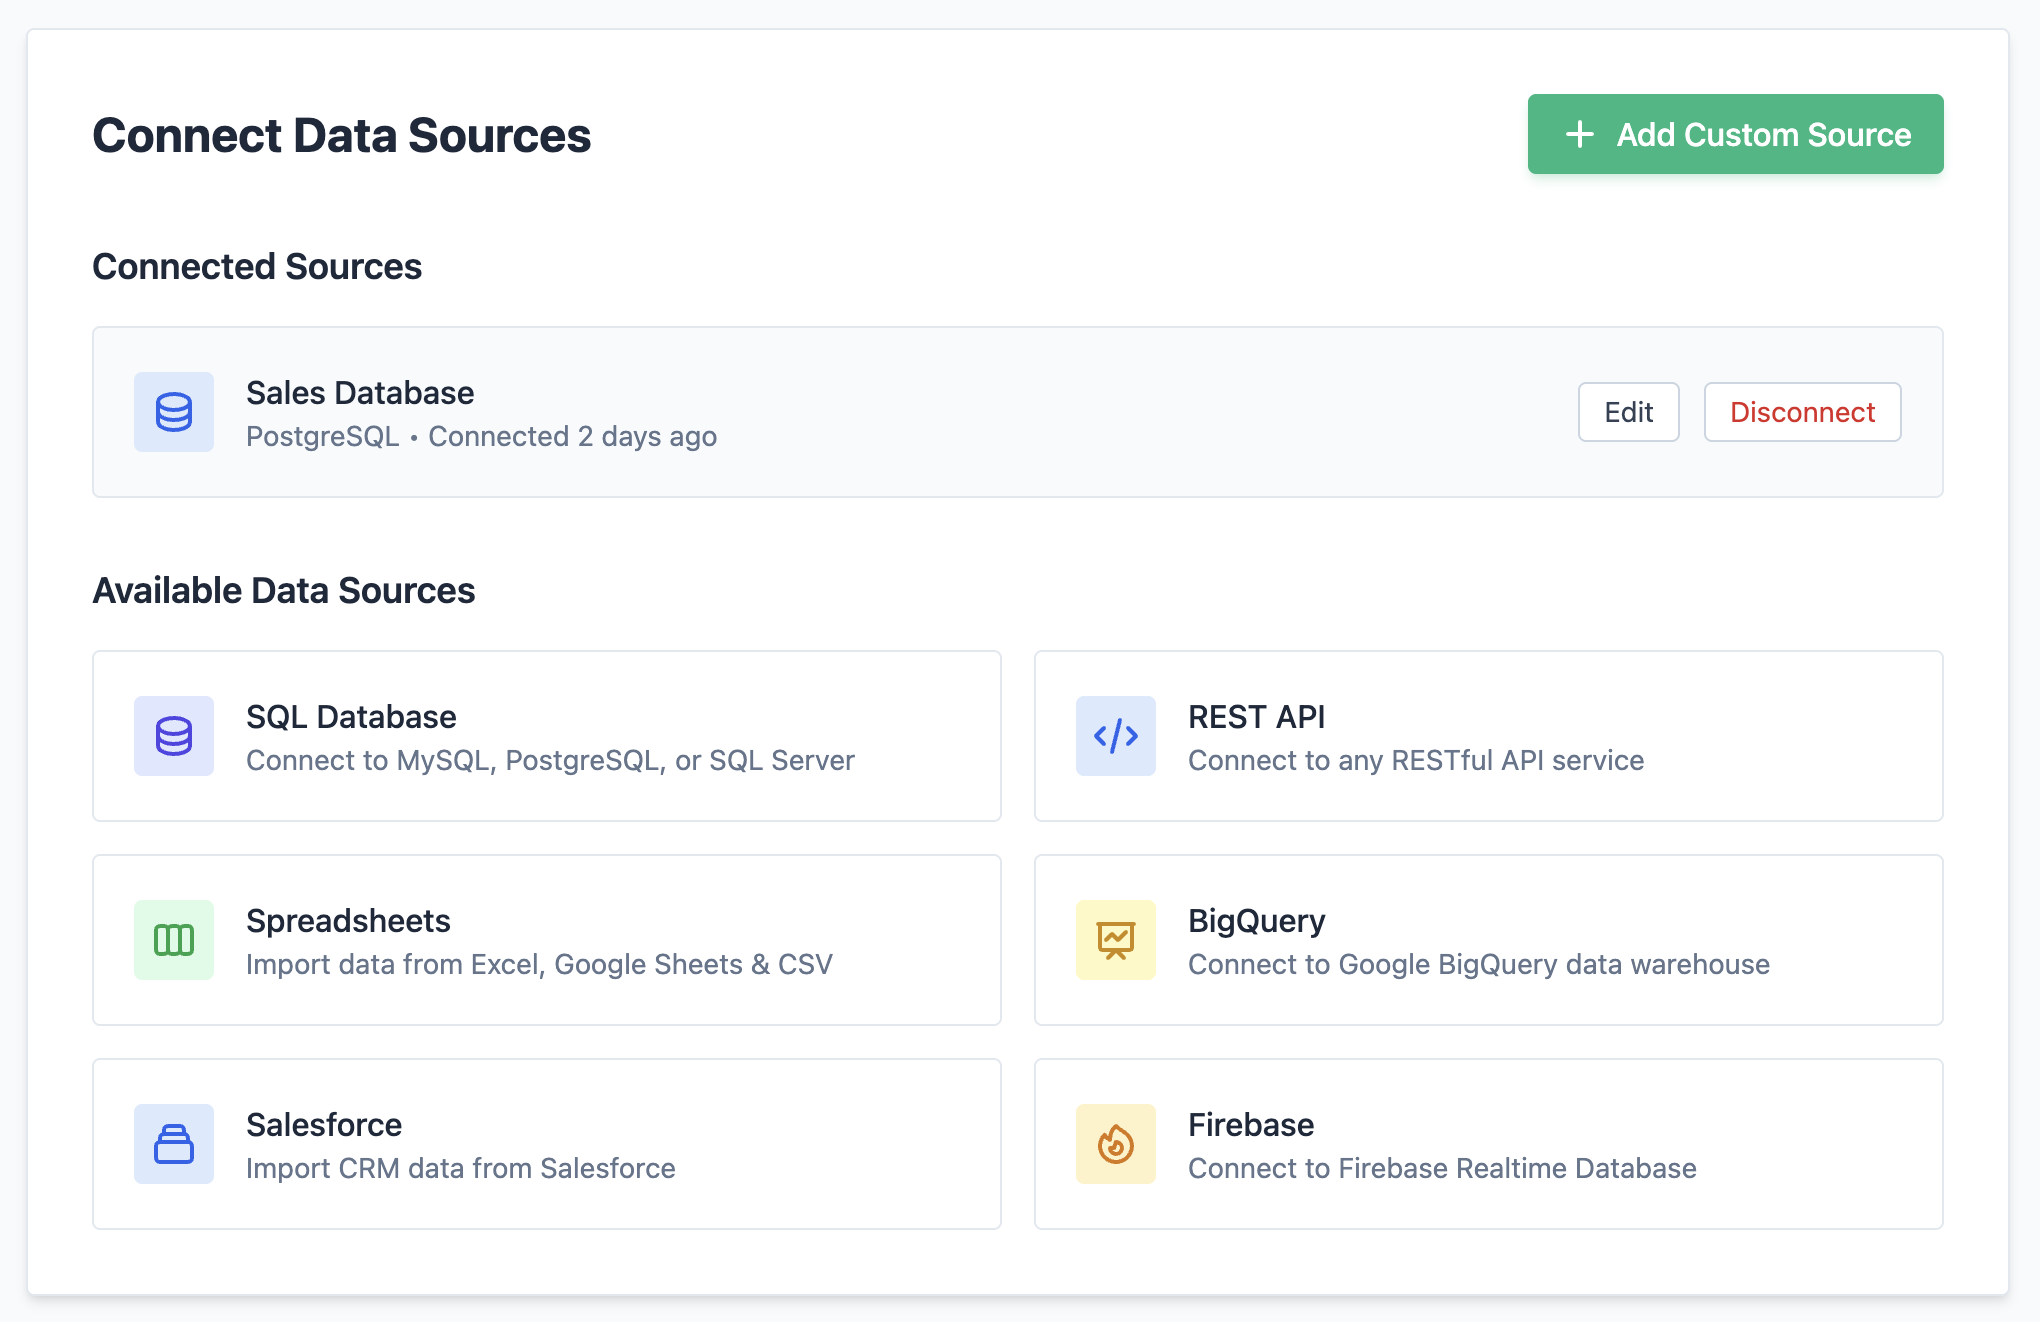This screenshot has height=1322, width=2040.
Task: Click the plus icon on Add Custom Source
Action: [x=1578, y=133]
